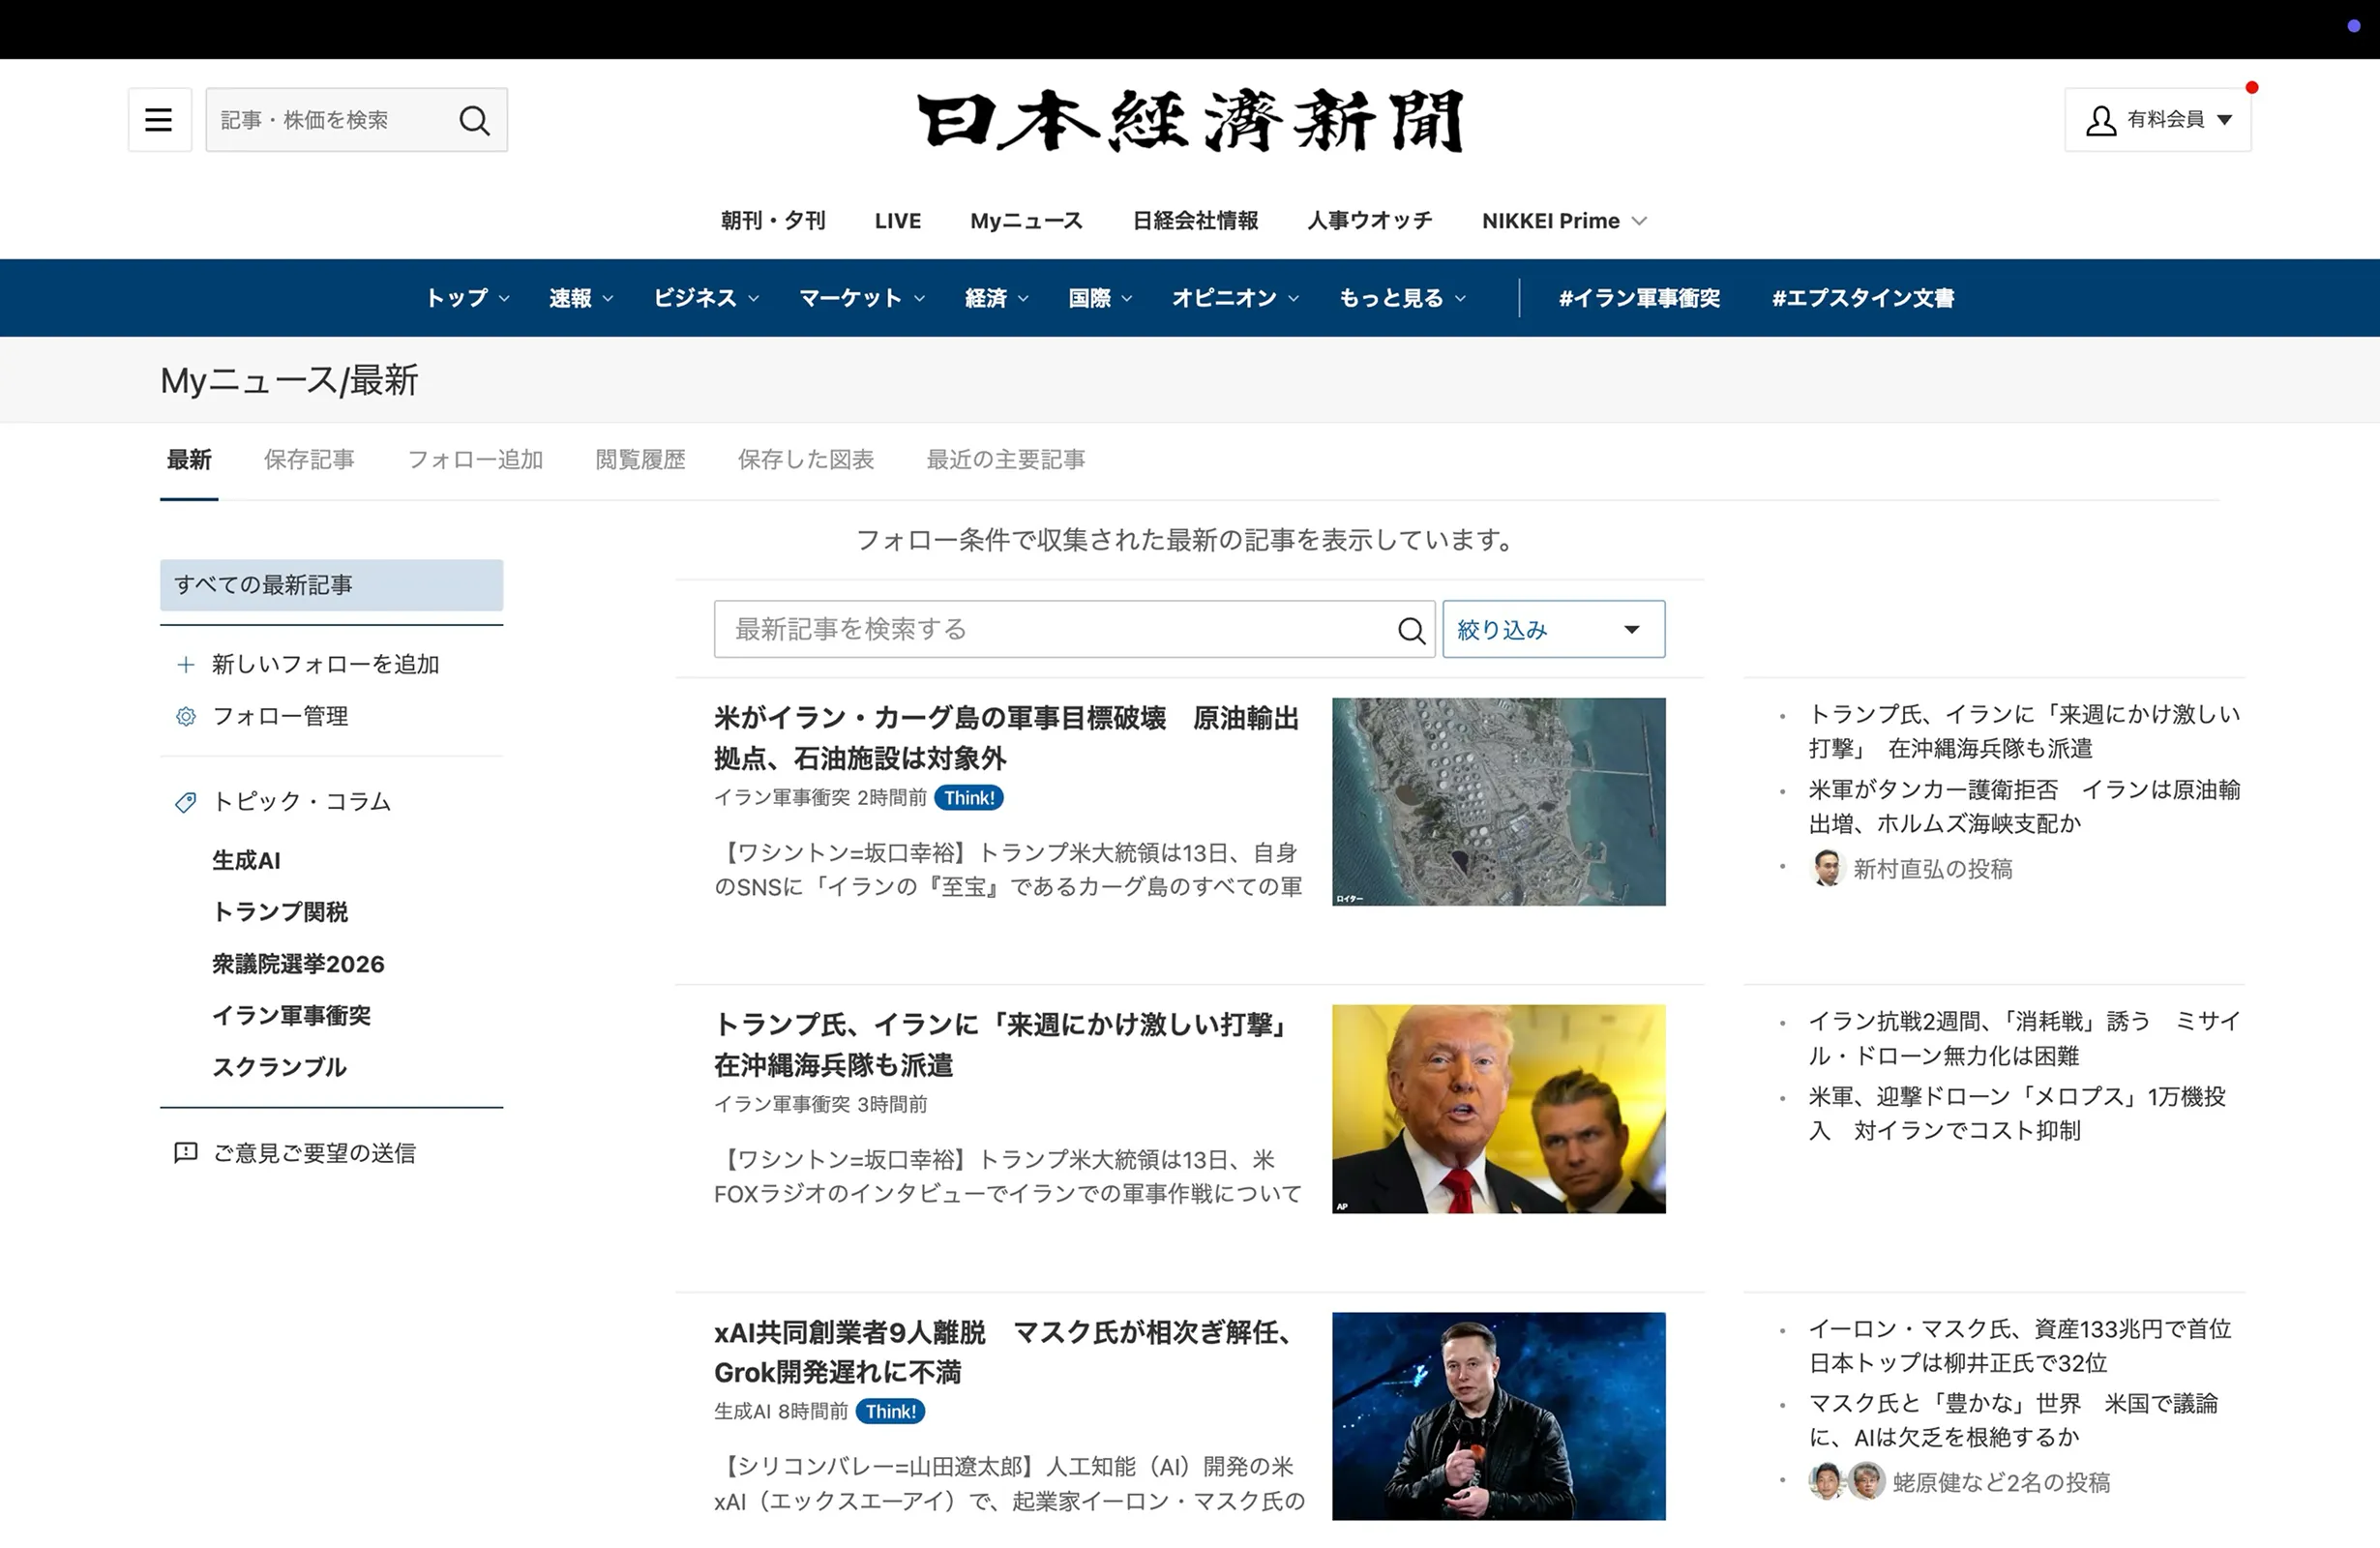The height and width of the screenshot is (1548, 2380).
Task: Click the plus icon beside 新しいフォローを追加
Action: (x=186, y=664)
